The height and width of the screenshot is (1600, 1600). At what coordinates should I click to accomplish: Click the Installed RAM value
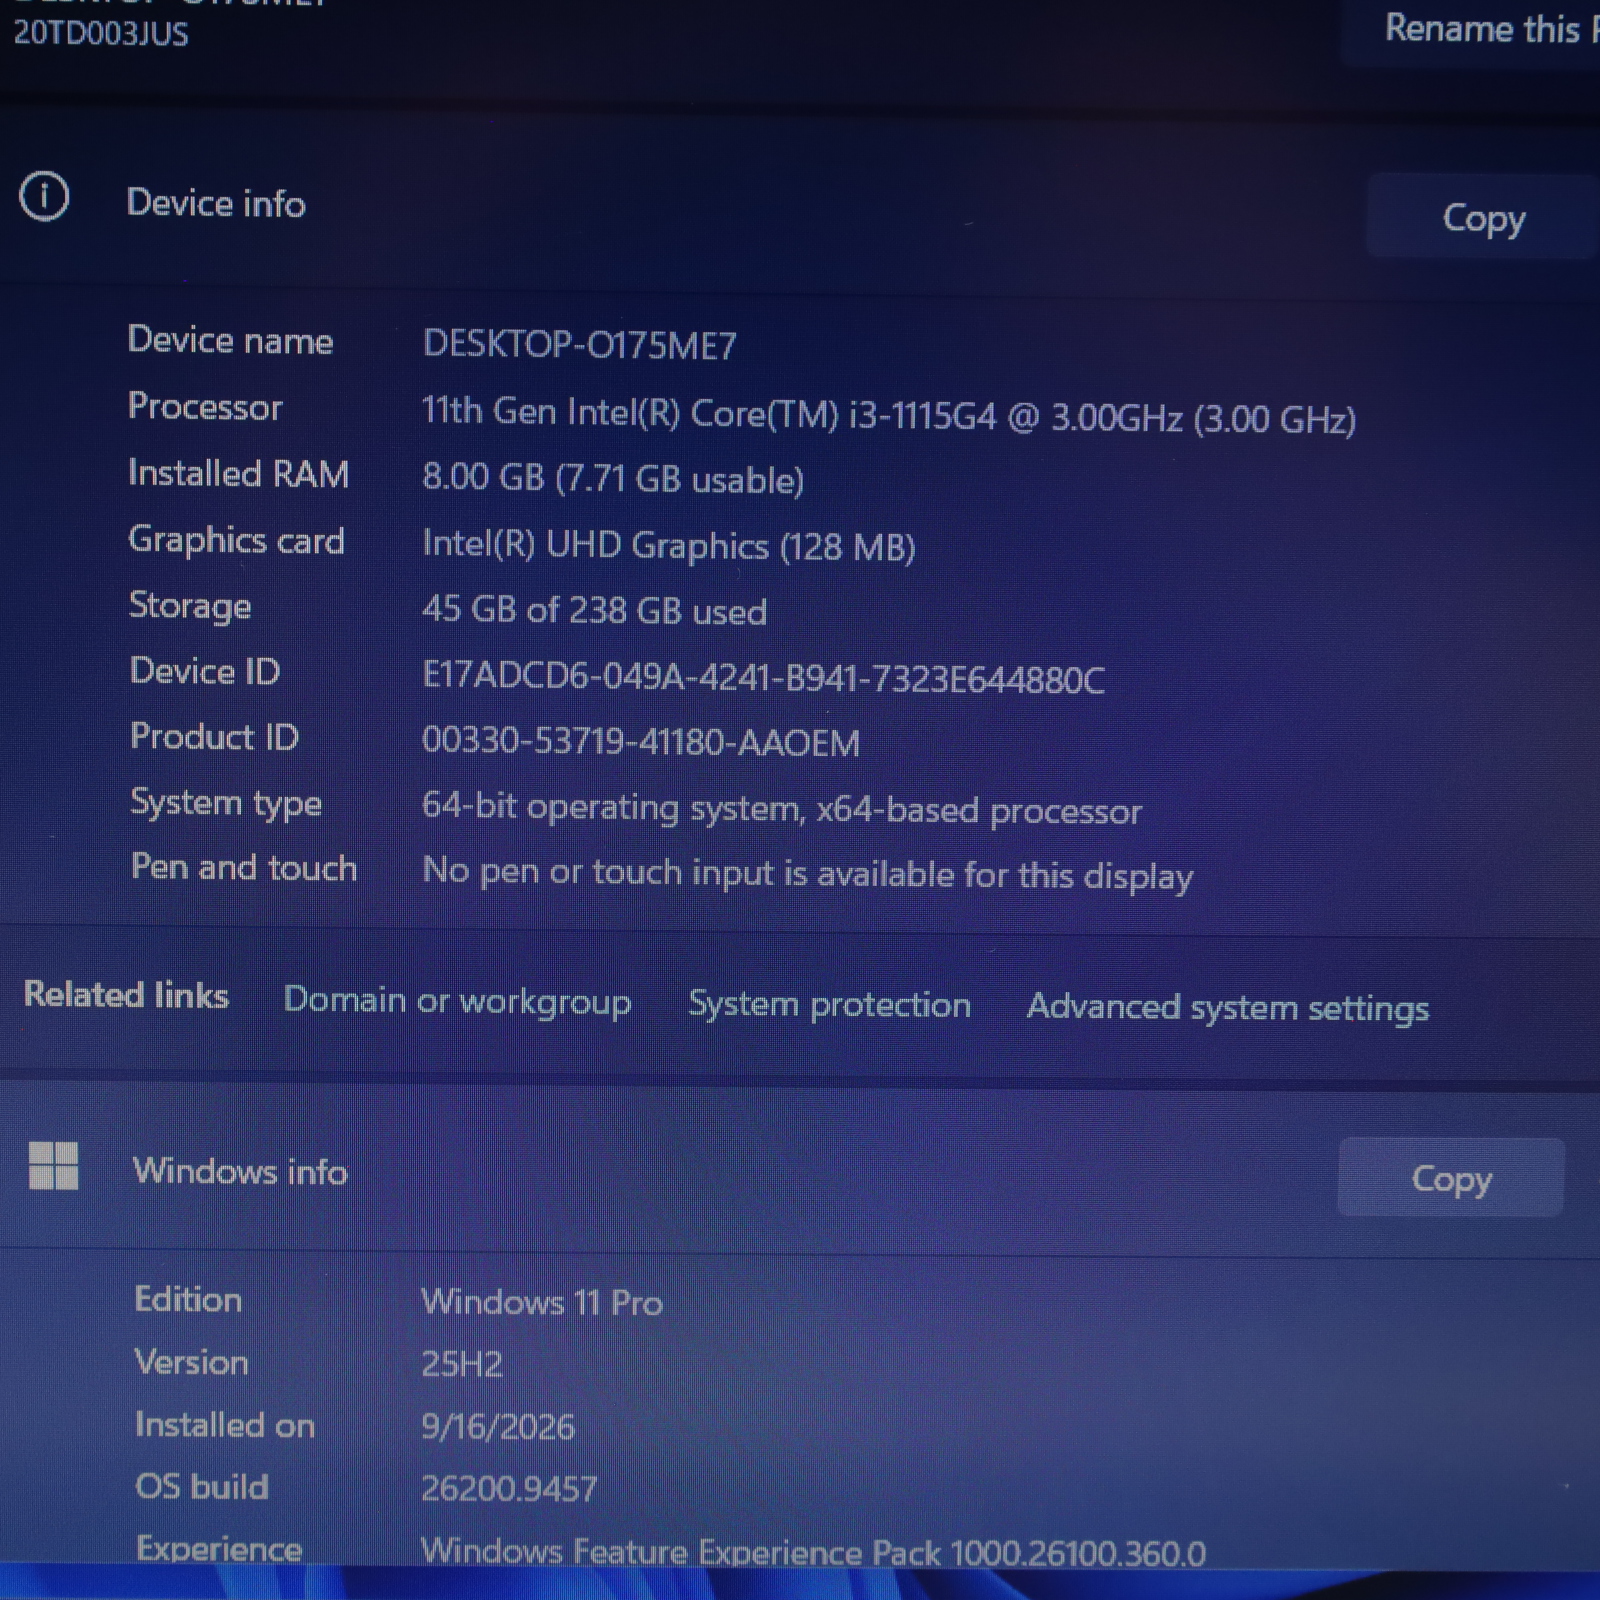(612, 478)
